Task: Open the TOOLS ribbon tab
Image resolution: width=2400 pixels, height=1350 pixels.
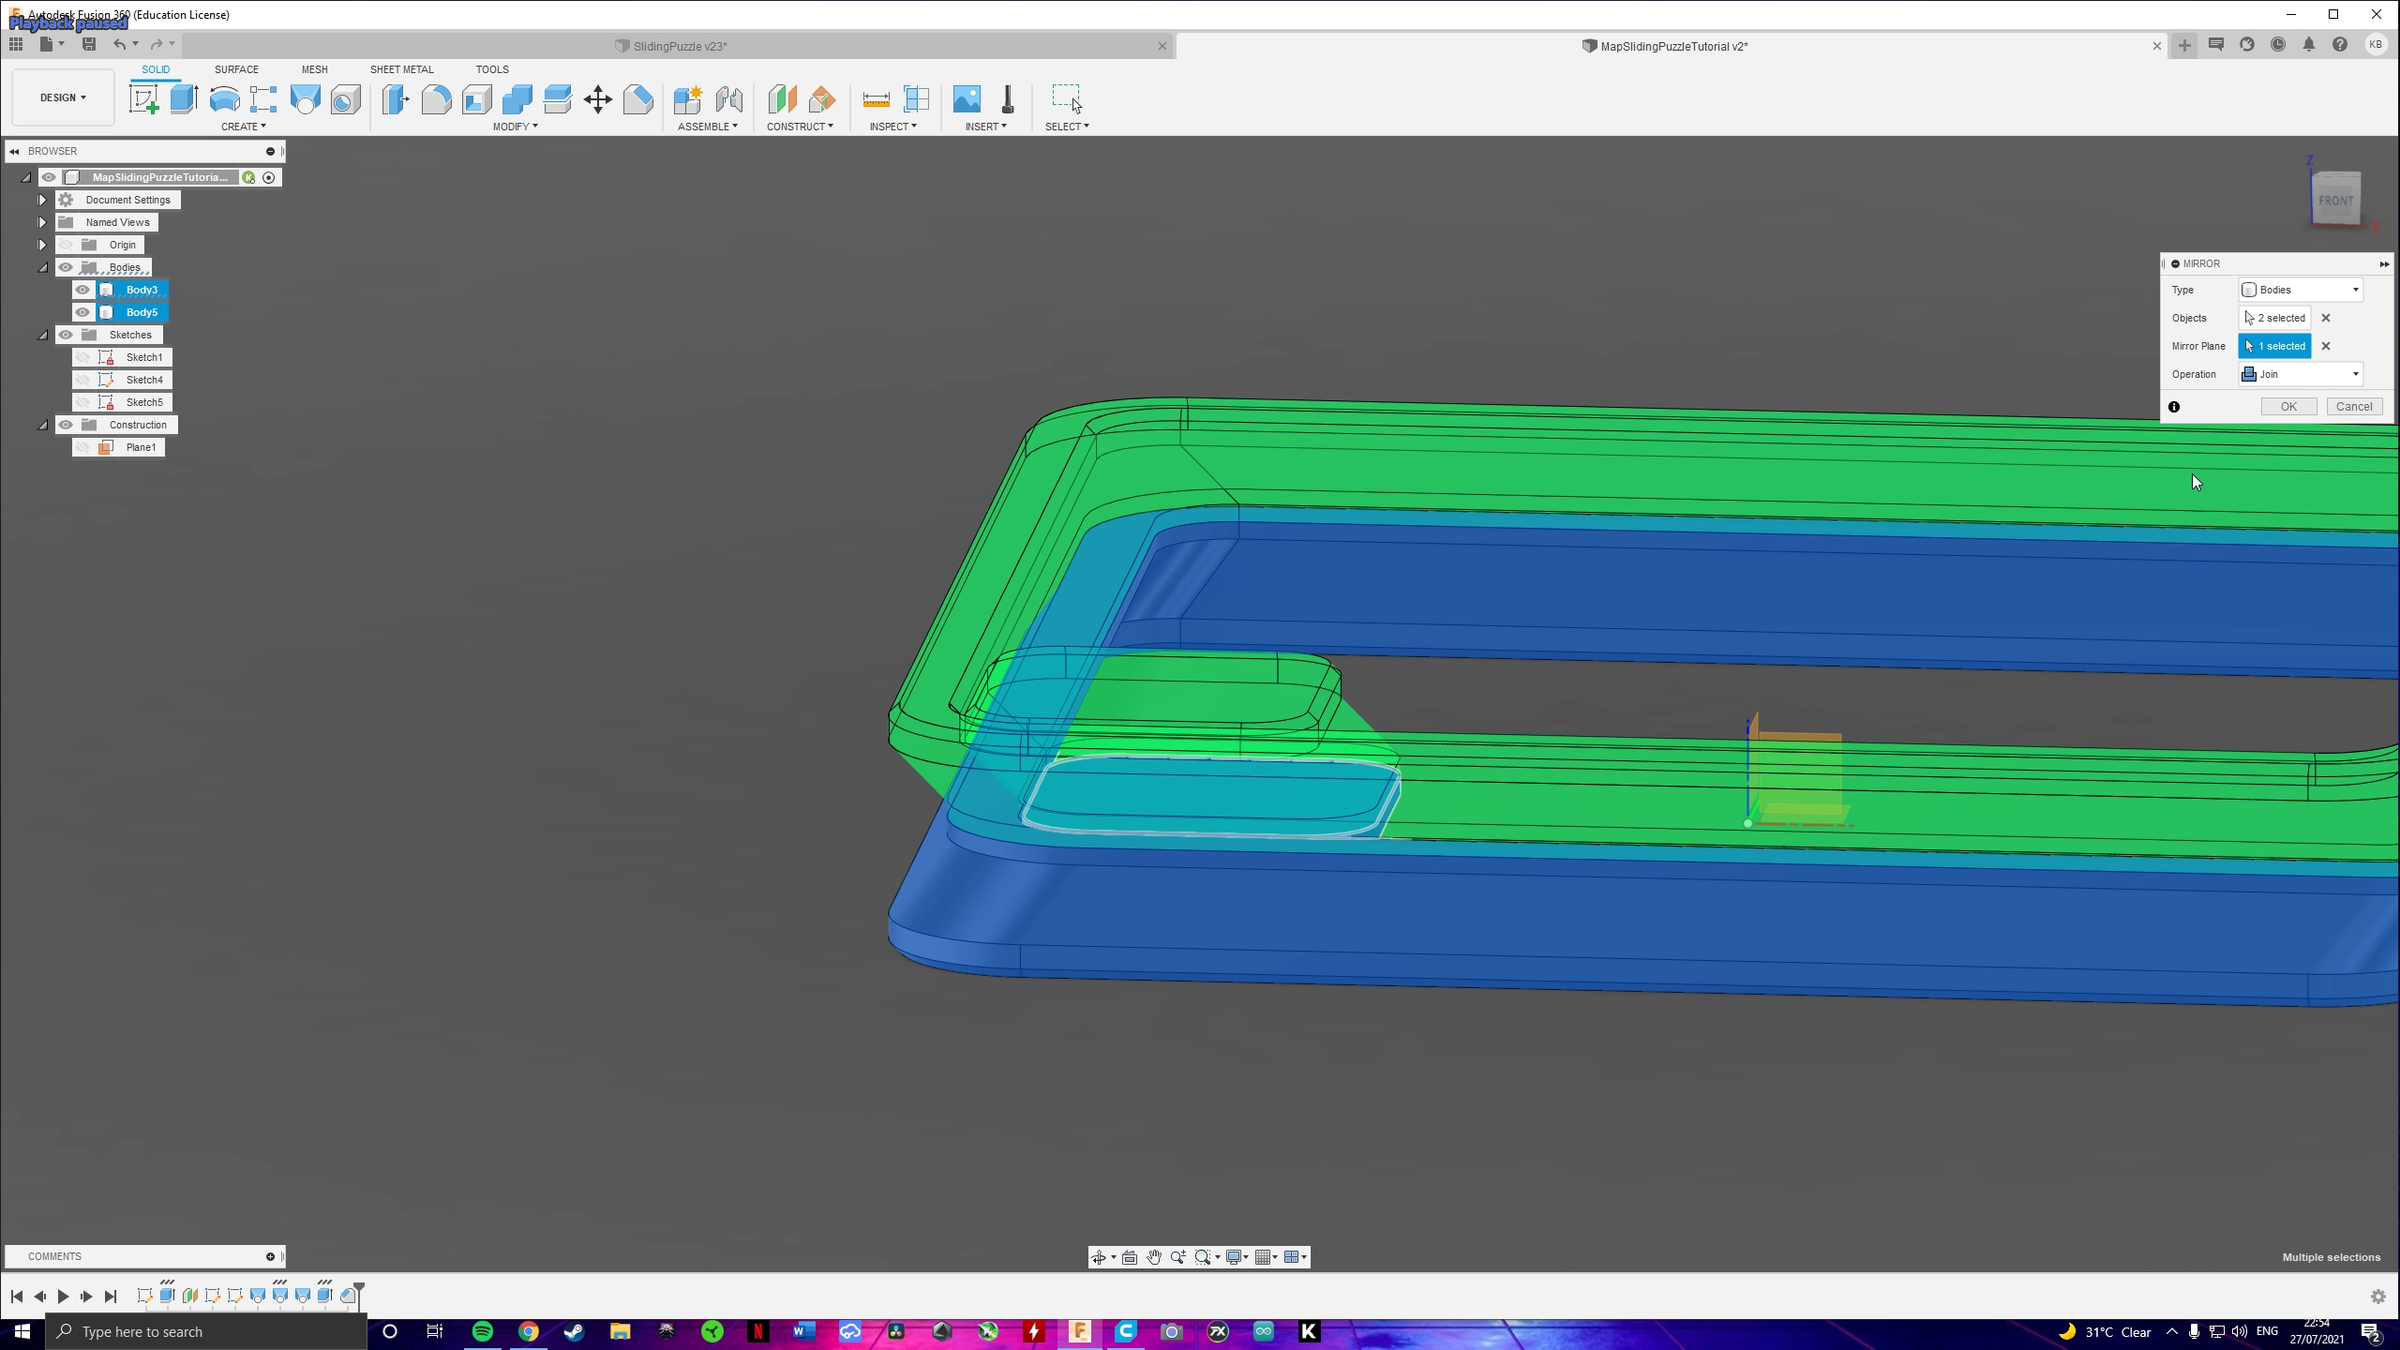Action: 492,69
